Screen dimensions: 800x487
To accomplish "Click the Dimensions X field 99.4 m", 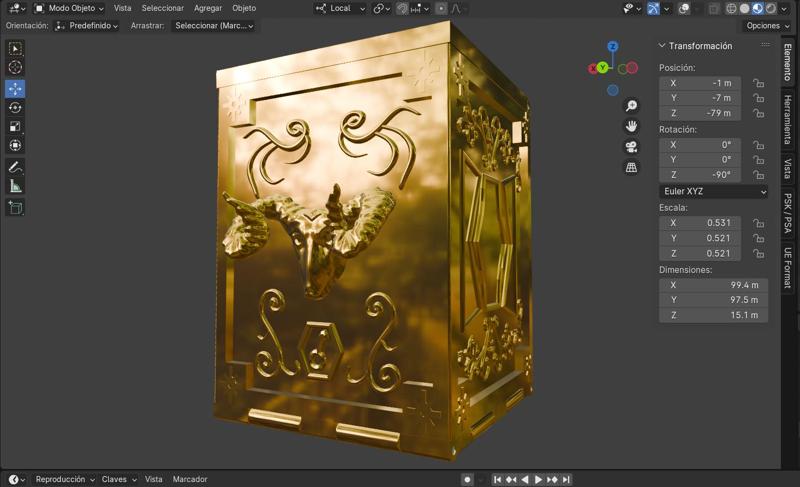I will pos(713,285).
